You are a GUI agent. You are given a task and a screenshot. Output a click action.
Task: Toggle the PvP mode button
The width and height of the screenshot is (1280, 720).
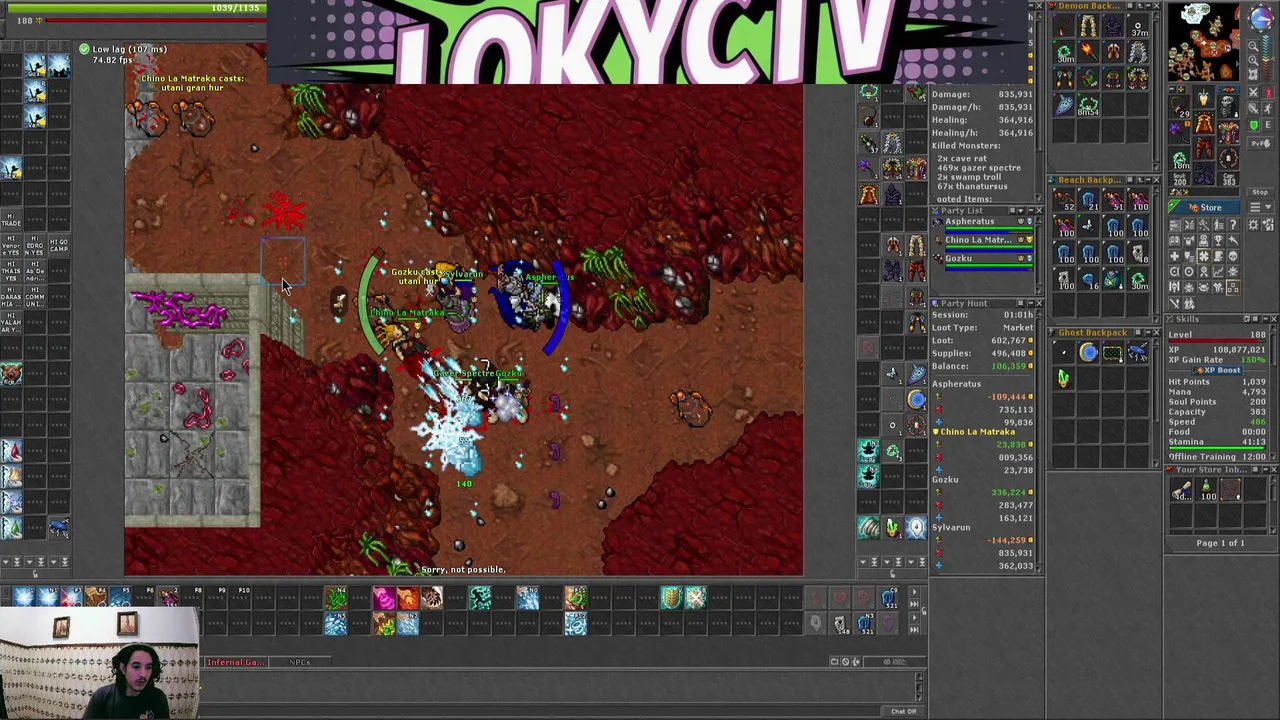[x=1261, y=143]
